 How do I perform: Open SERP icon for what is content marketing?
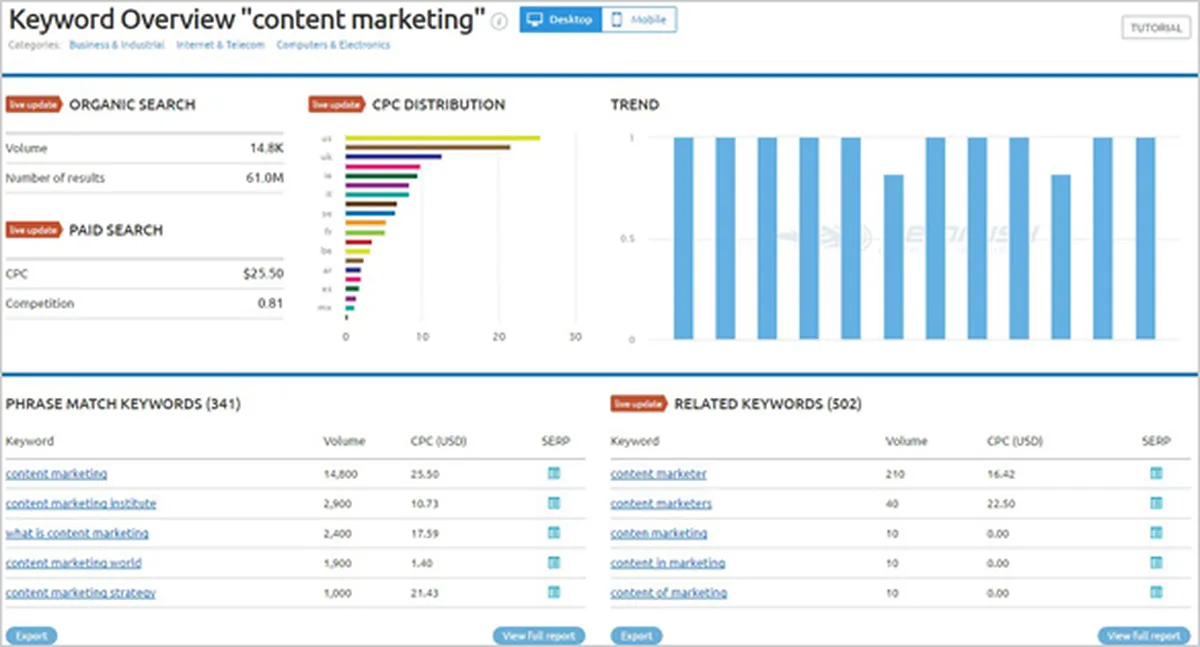pyautogui.click(x=554, y=533)
